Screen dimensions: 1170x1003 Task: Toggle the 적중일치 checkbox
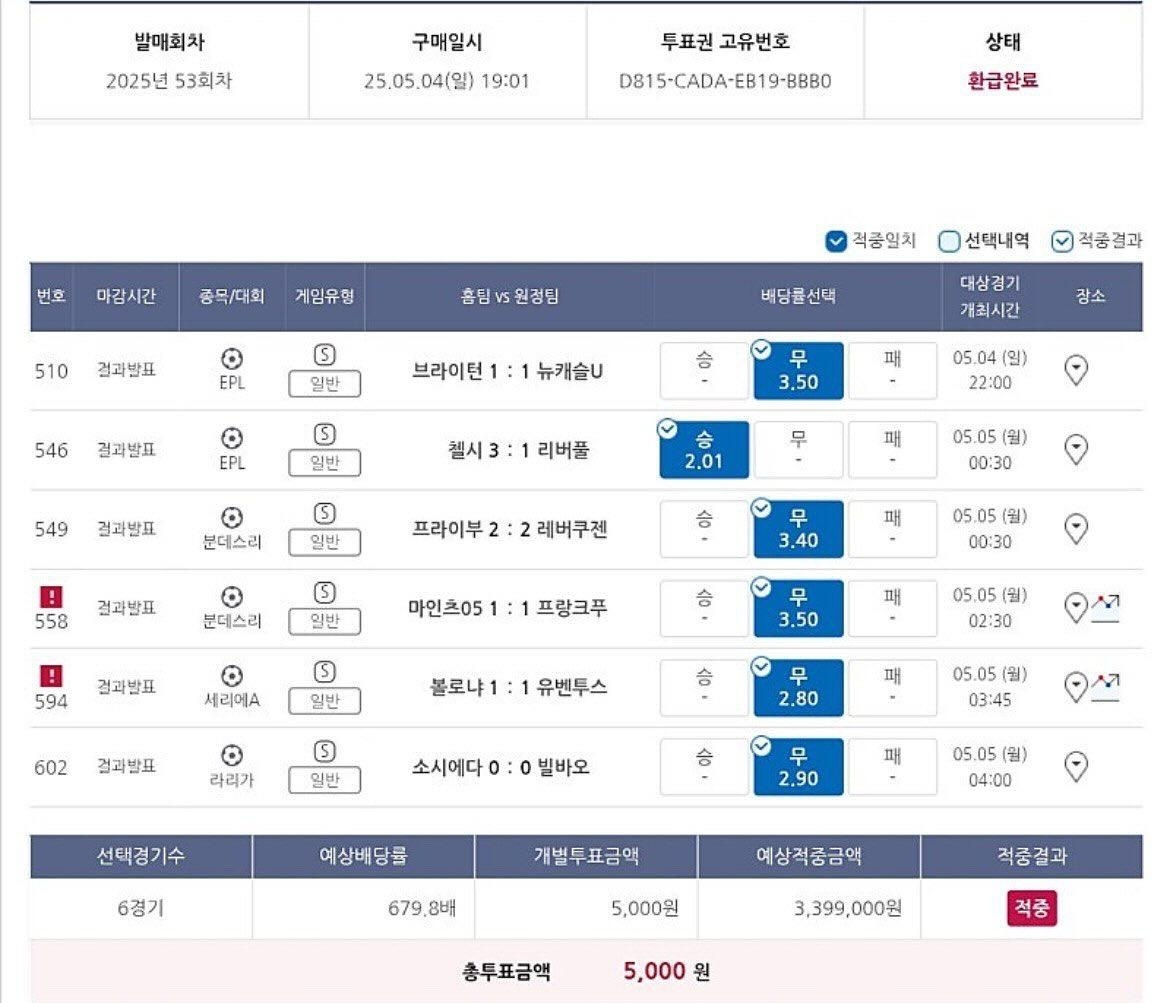click(x=836, y=241)
